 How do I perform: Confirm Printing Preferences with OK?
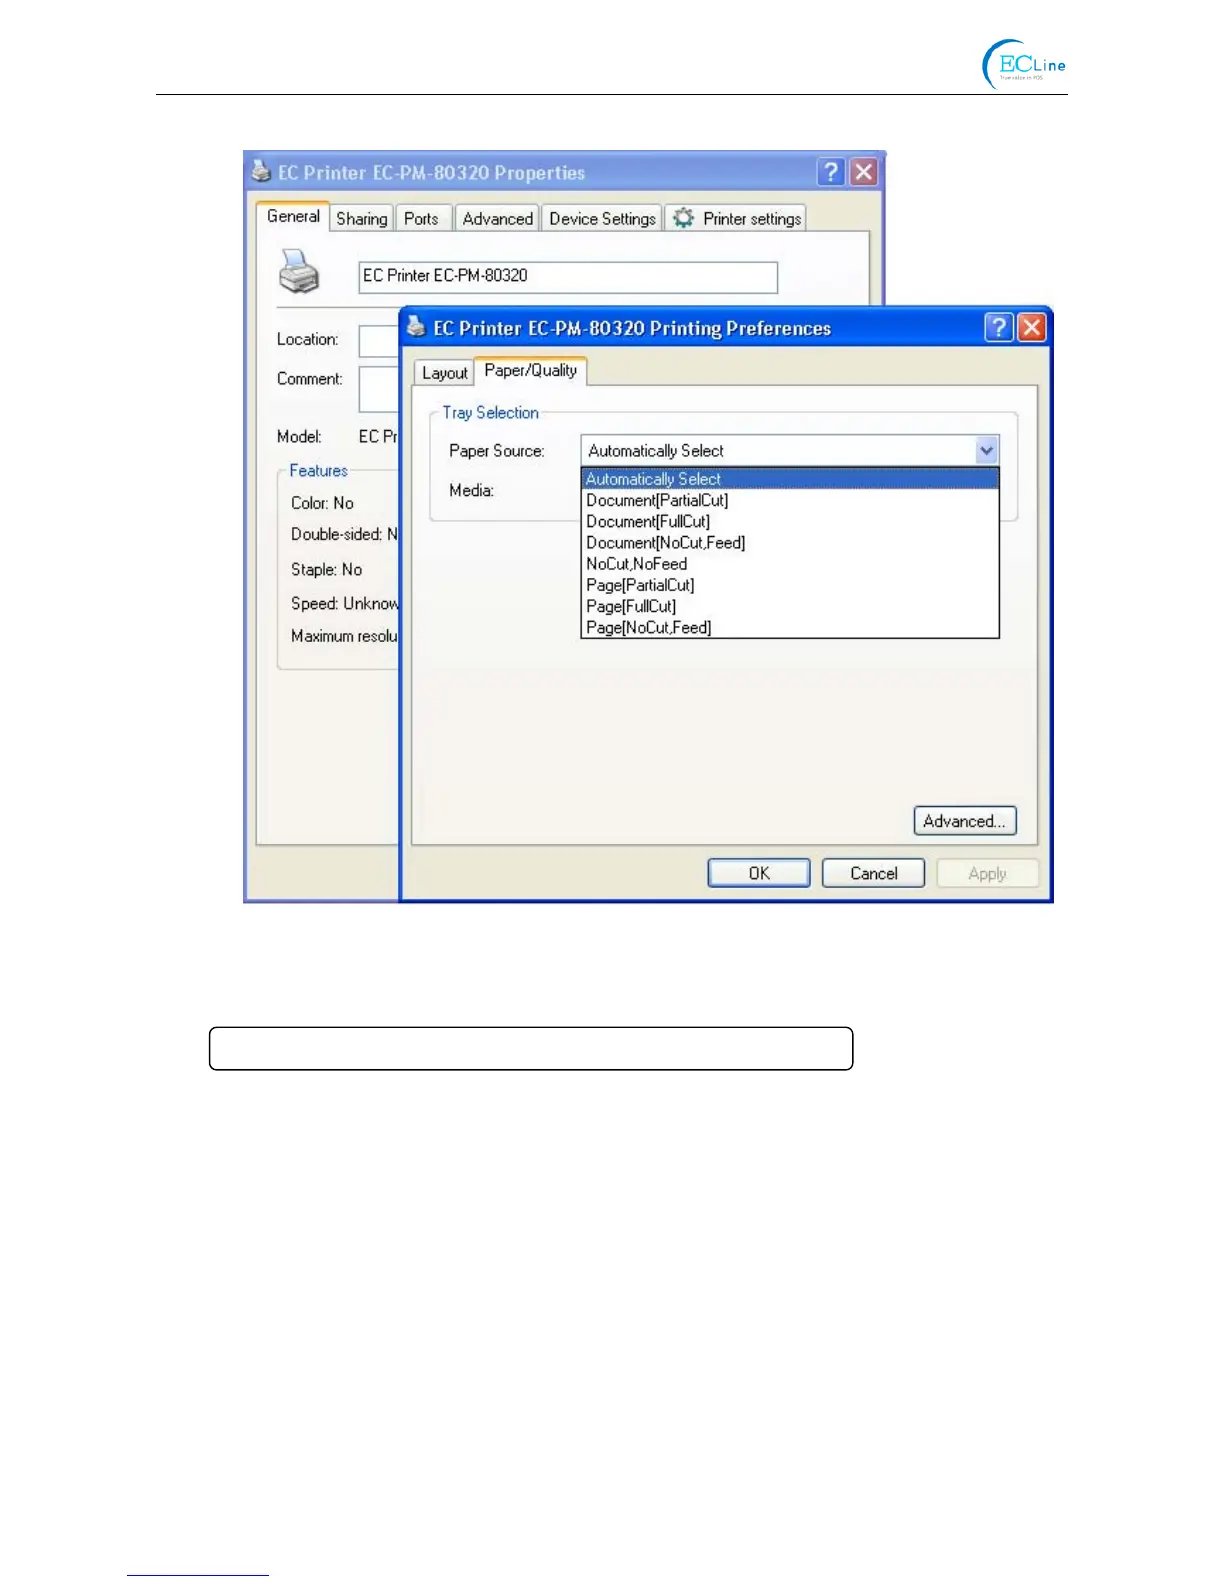pyautogui.click(x=759, y=873)
